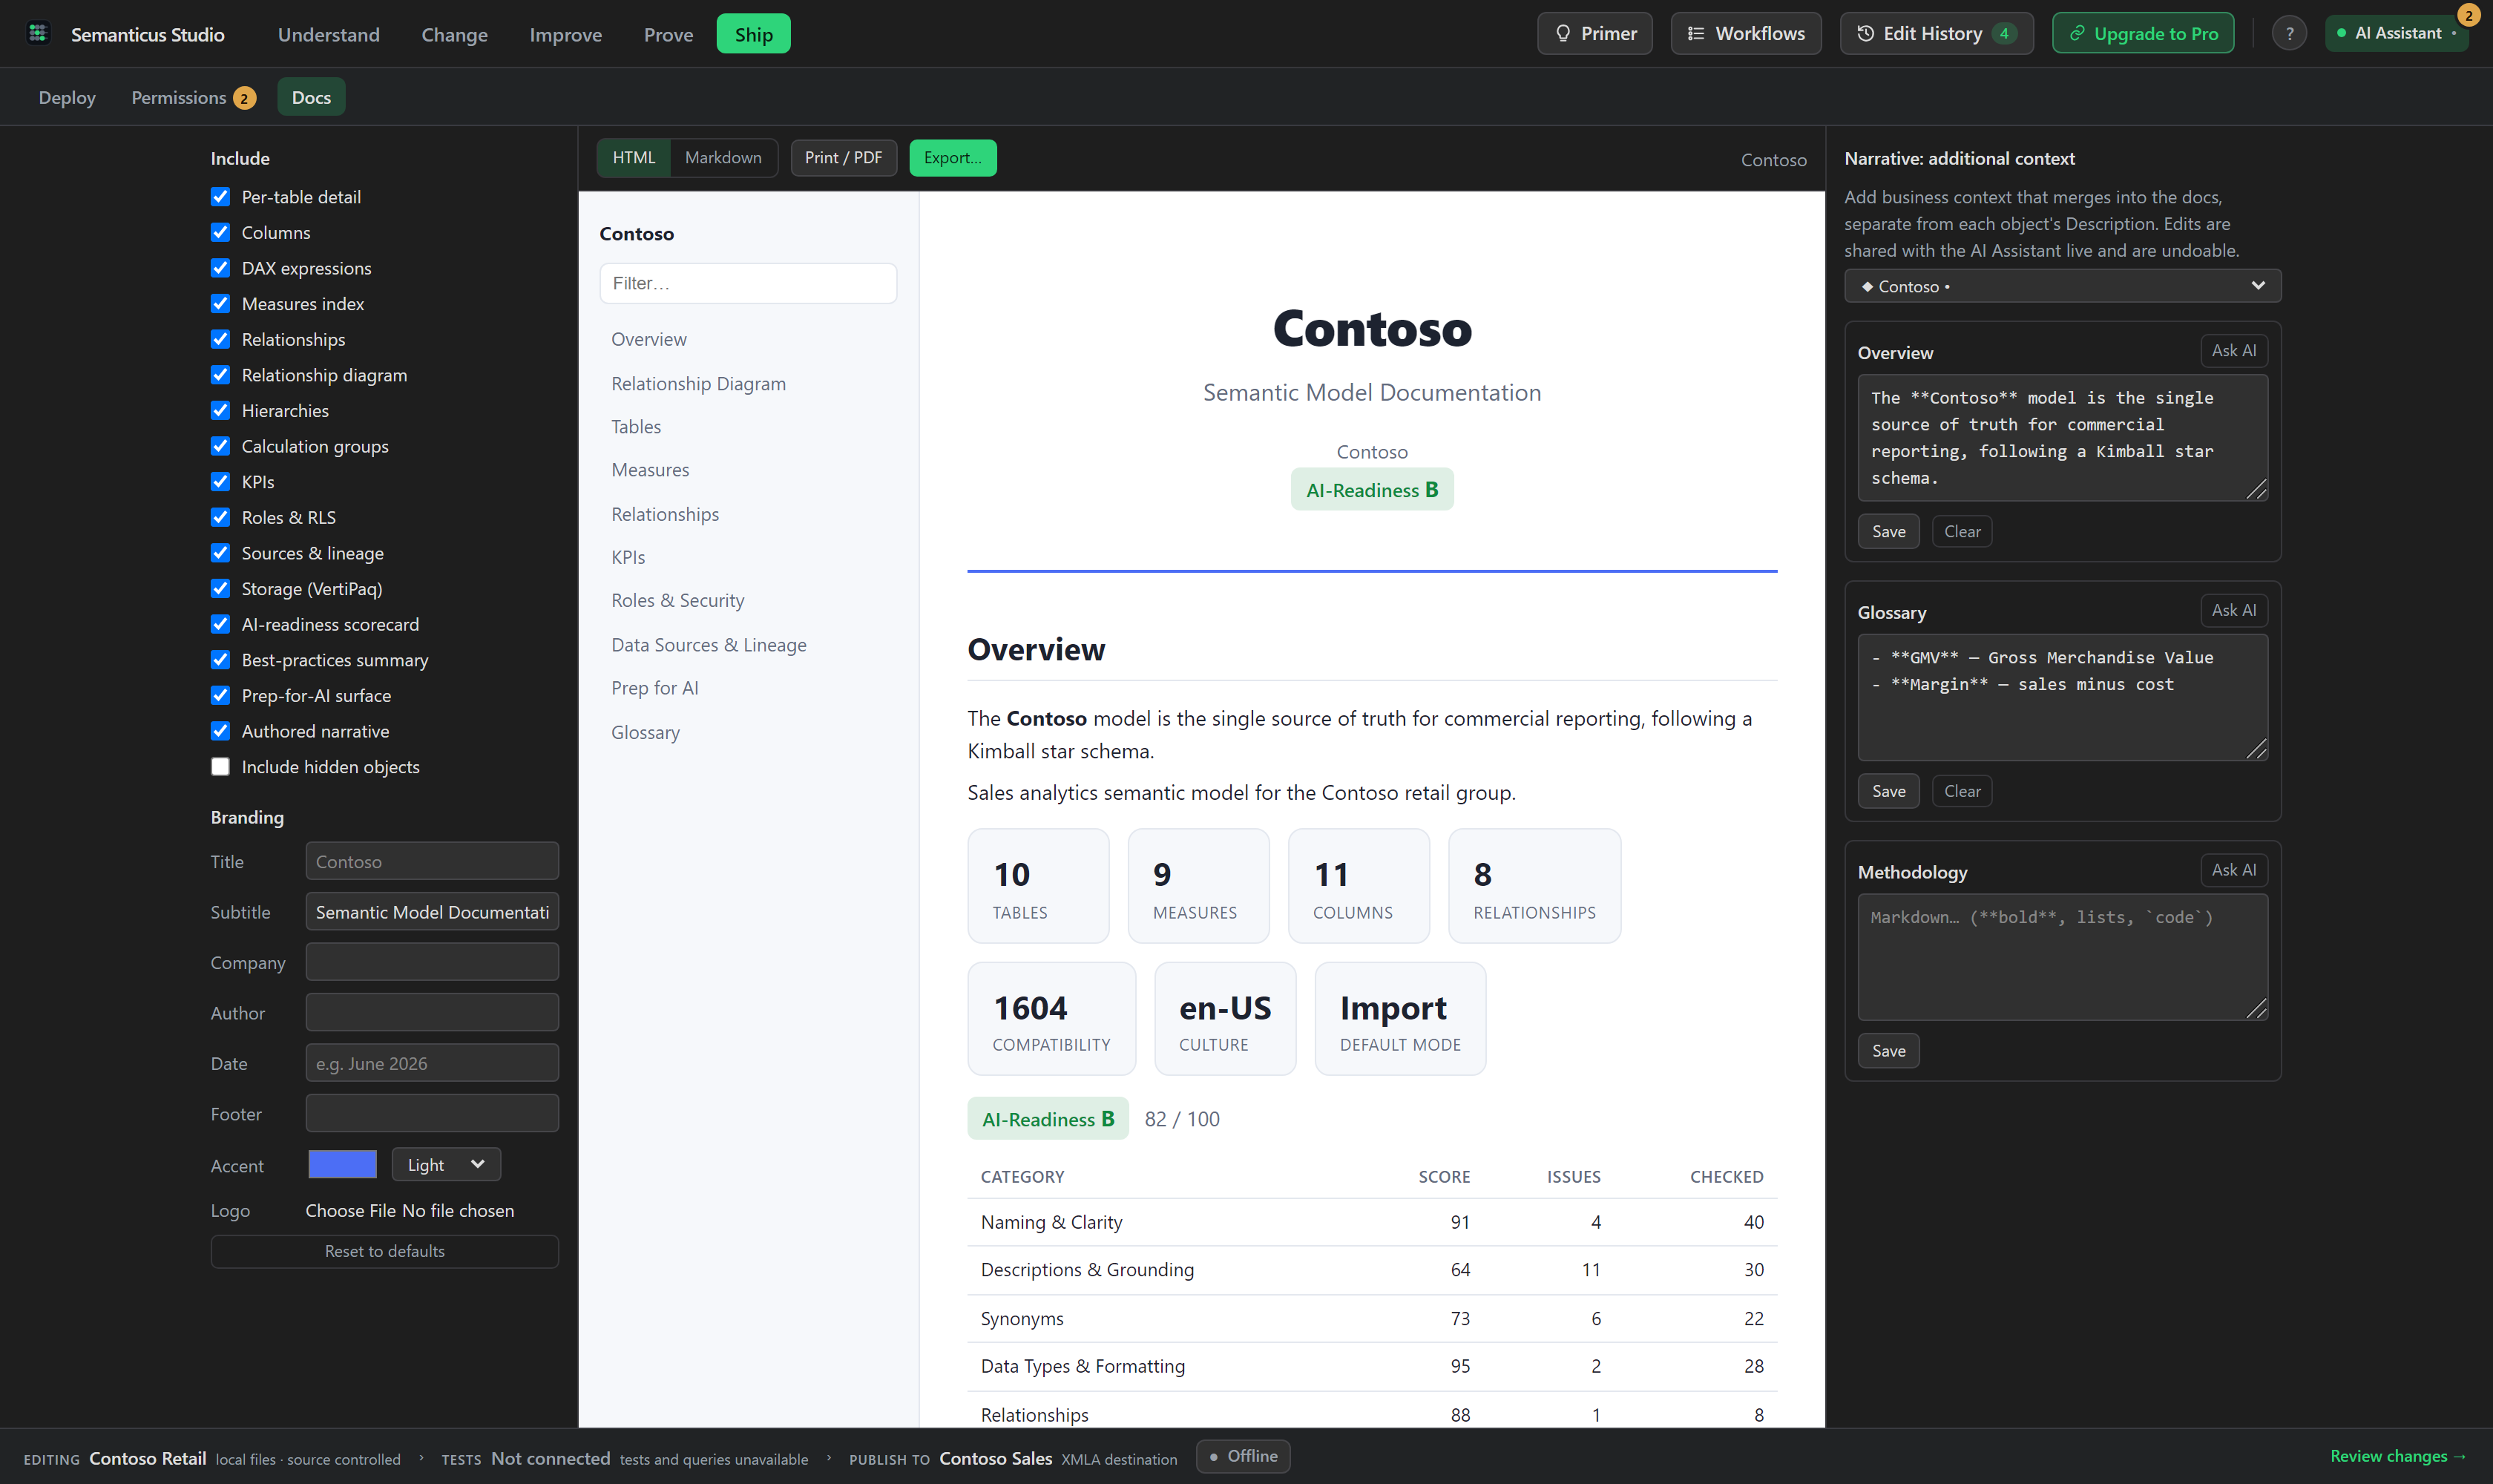Image resolution: width=2493 pixels, height=1484 pixels.
Task: Uncheck the Authored narrative checkbox
Action: (x=220, y=731)
